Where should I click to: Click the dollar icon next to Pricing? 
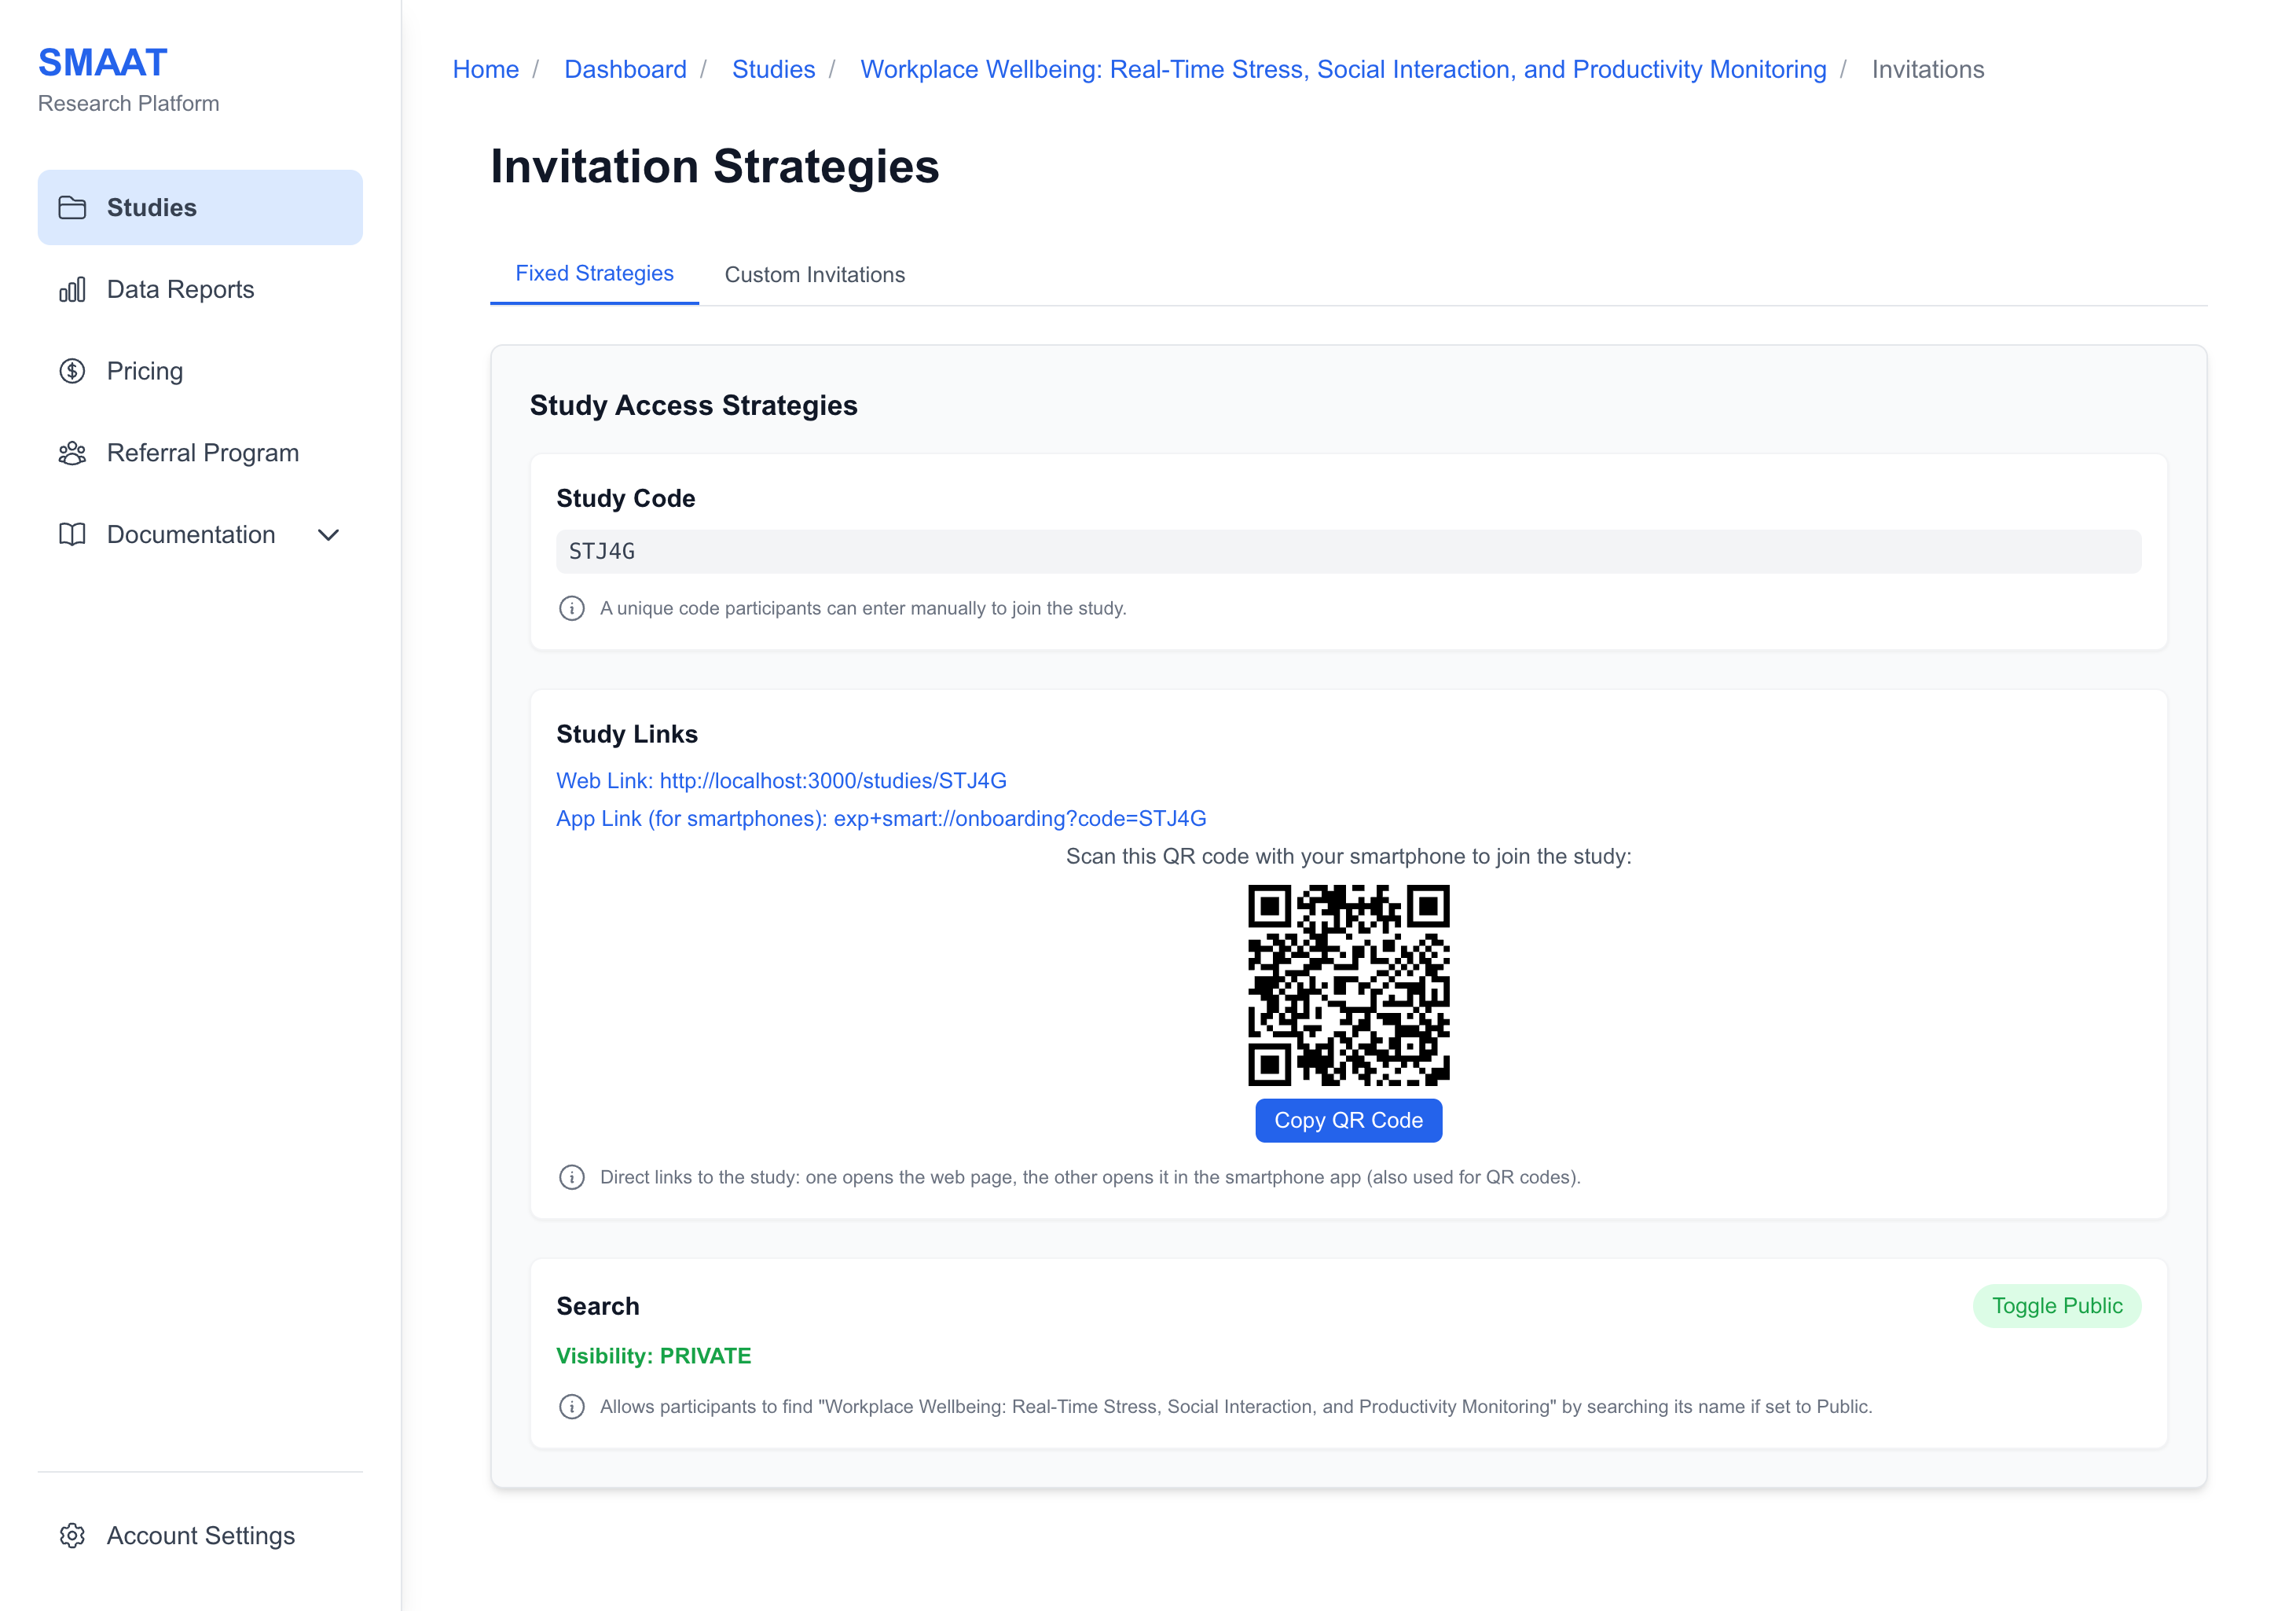pos(73,371)
